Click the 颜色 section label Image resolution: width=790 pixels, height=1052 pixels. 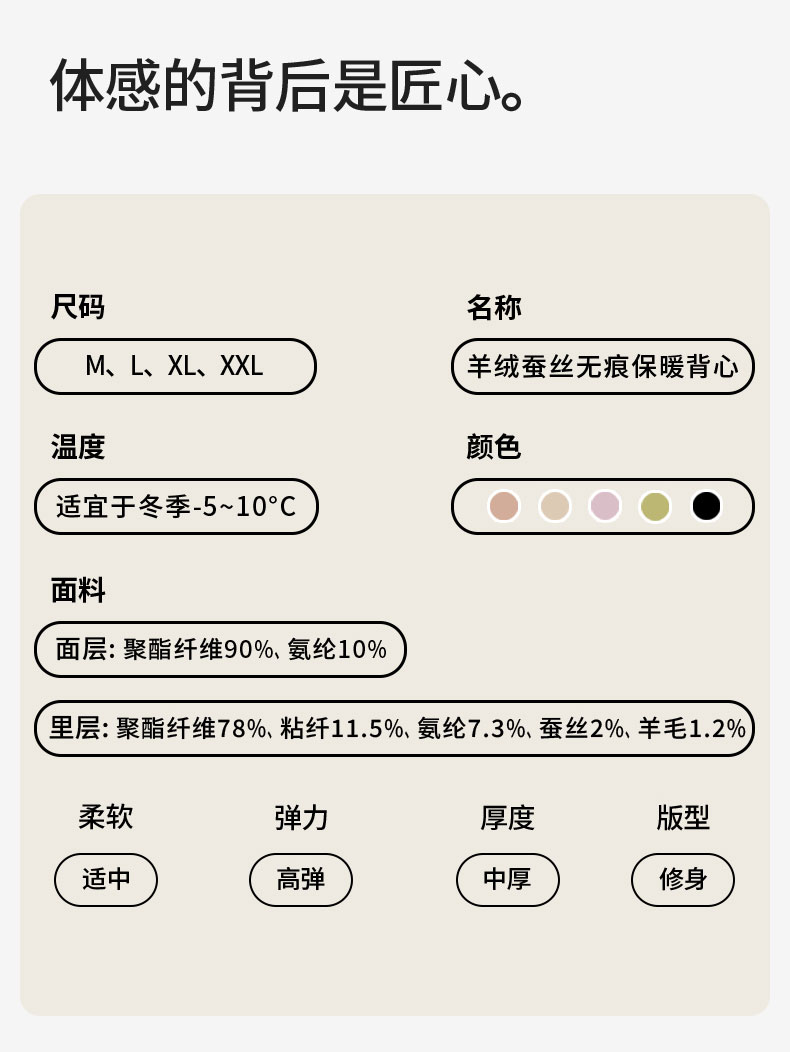(493, 447)
